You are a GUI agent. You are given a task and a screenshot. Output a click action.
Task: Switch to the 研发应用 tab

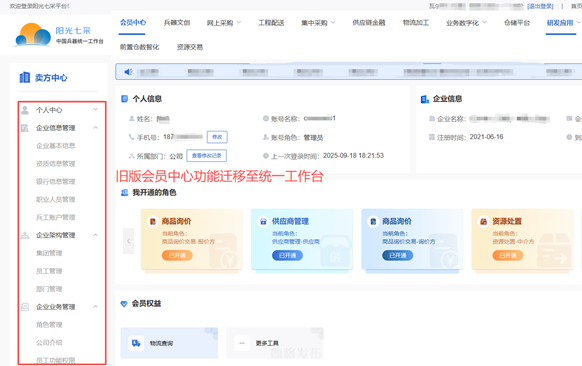tap(560, 23)
